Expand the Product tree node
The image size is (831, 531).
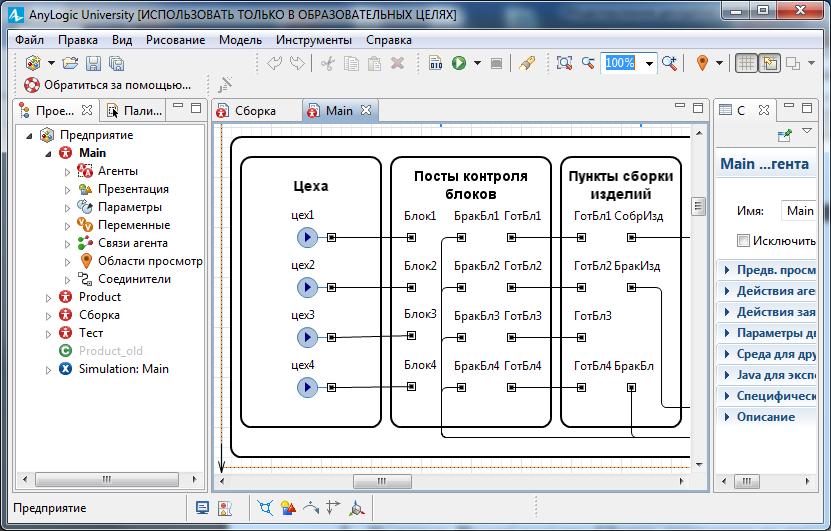coord(48,298)
